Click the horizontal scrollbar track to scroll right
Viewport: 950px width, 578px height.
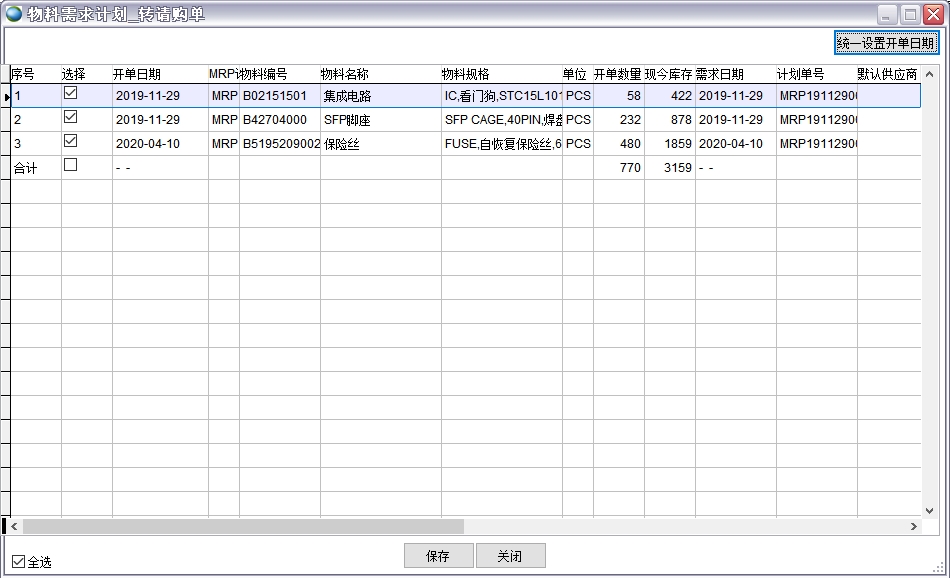650,525
